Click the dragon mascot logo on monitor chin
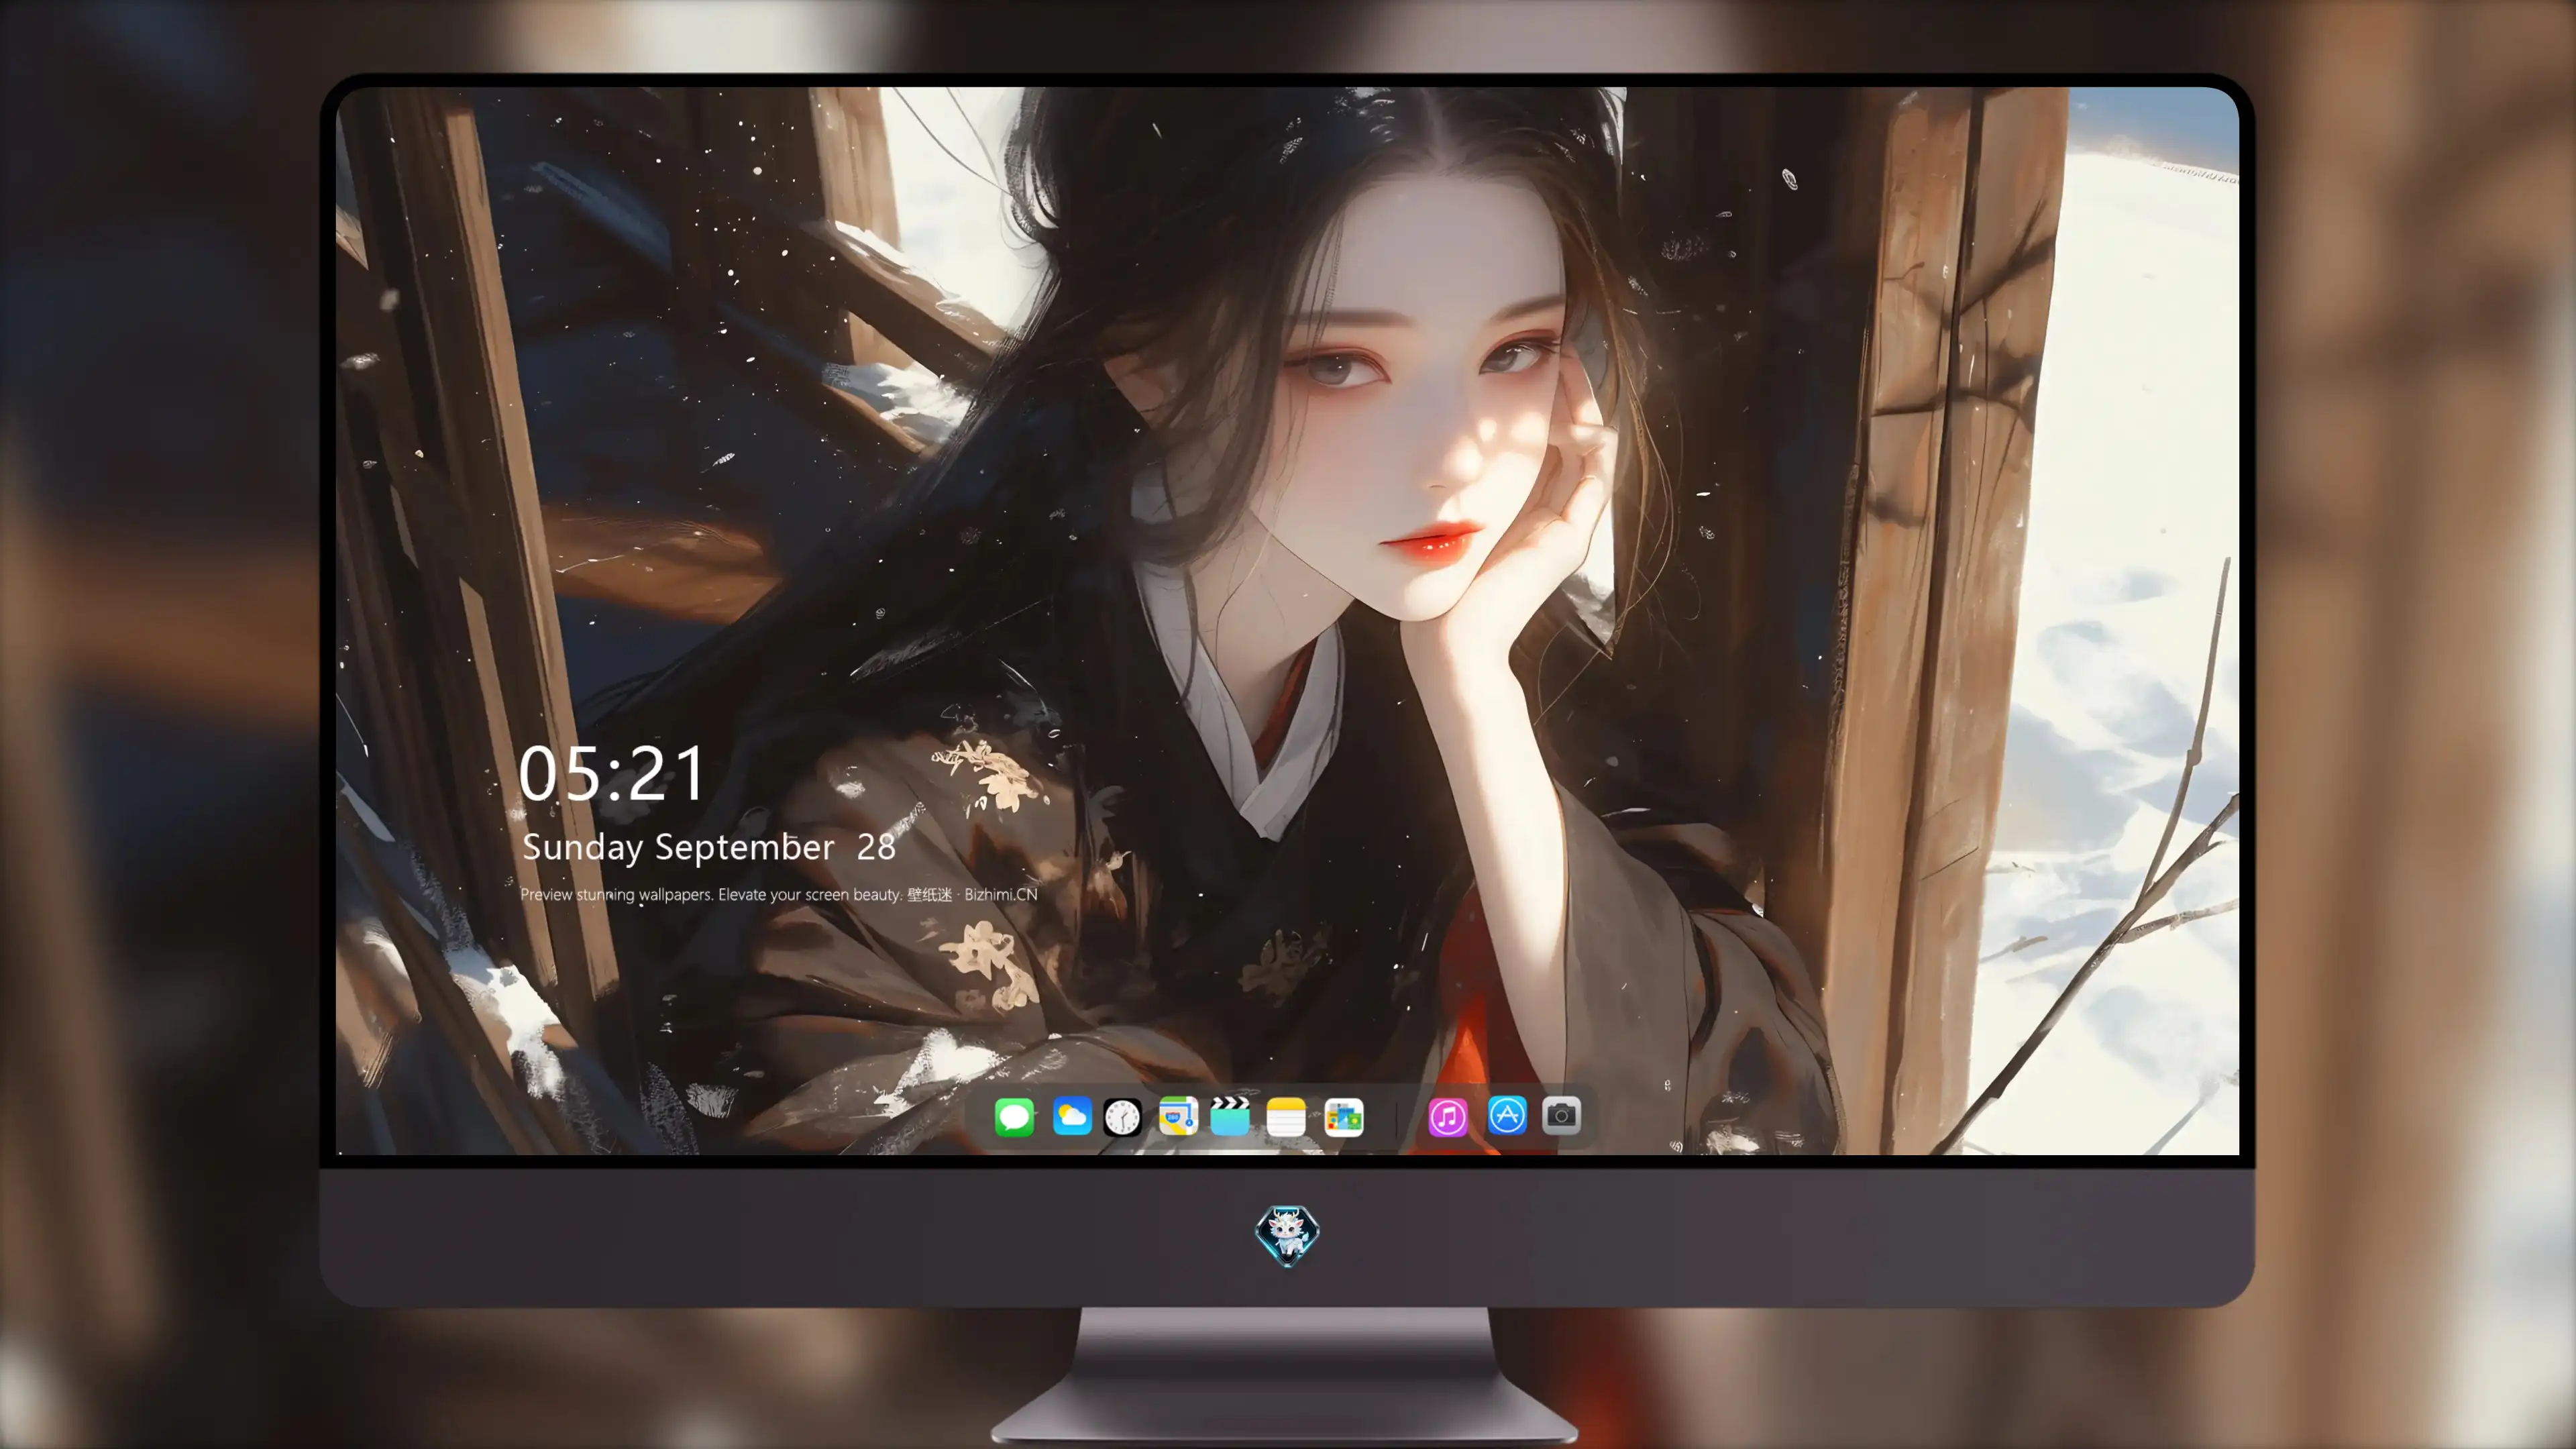Screen dimensions: 2576x1449 click(x=1287, y=1235)
